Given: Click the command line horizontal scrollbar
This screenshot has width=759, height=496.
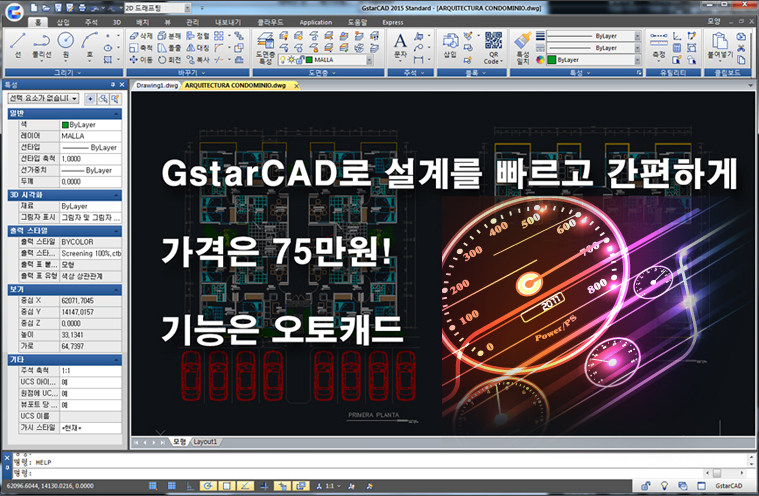Looking at the screenshot, I should coord(725,473).
